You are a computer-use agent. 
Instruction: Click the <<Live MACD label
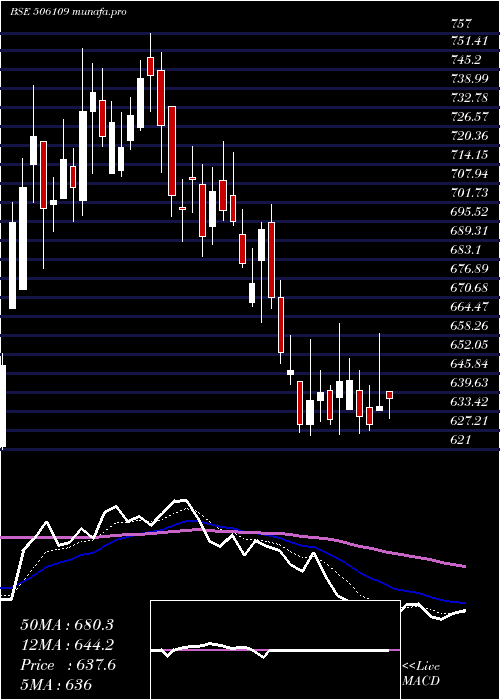click(421, 674)
